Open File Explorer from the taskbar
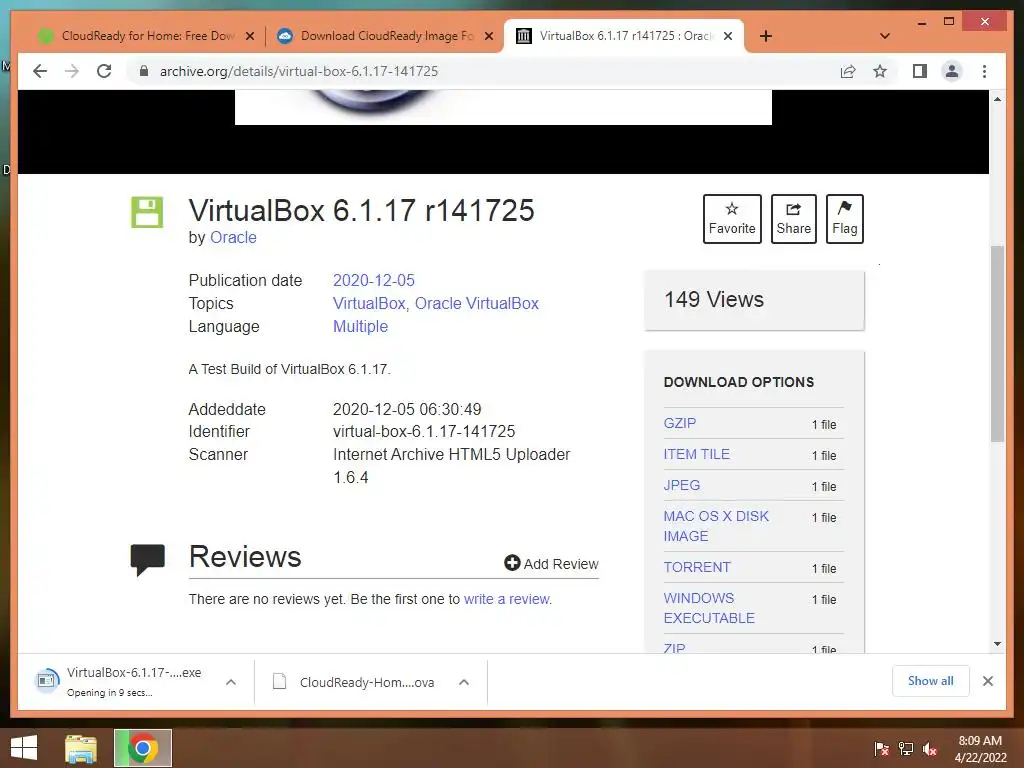The height and width of the screenshot is (768, 1024). (81, 748)
